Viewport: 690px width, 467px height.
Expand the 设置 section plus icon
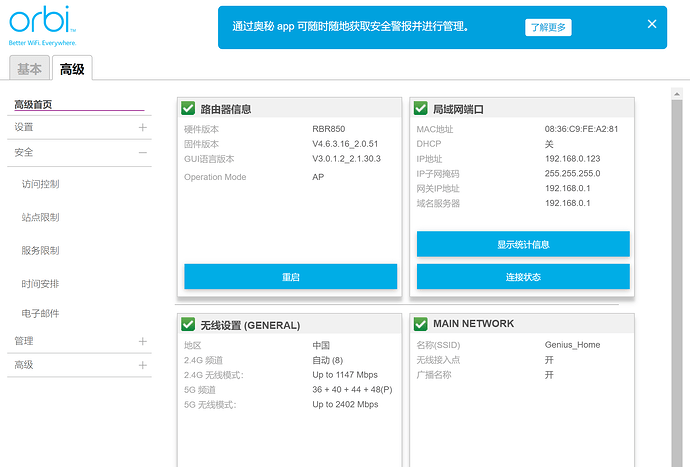[142, 128]
